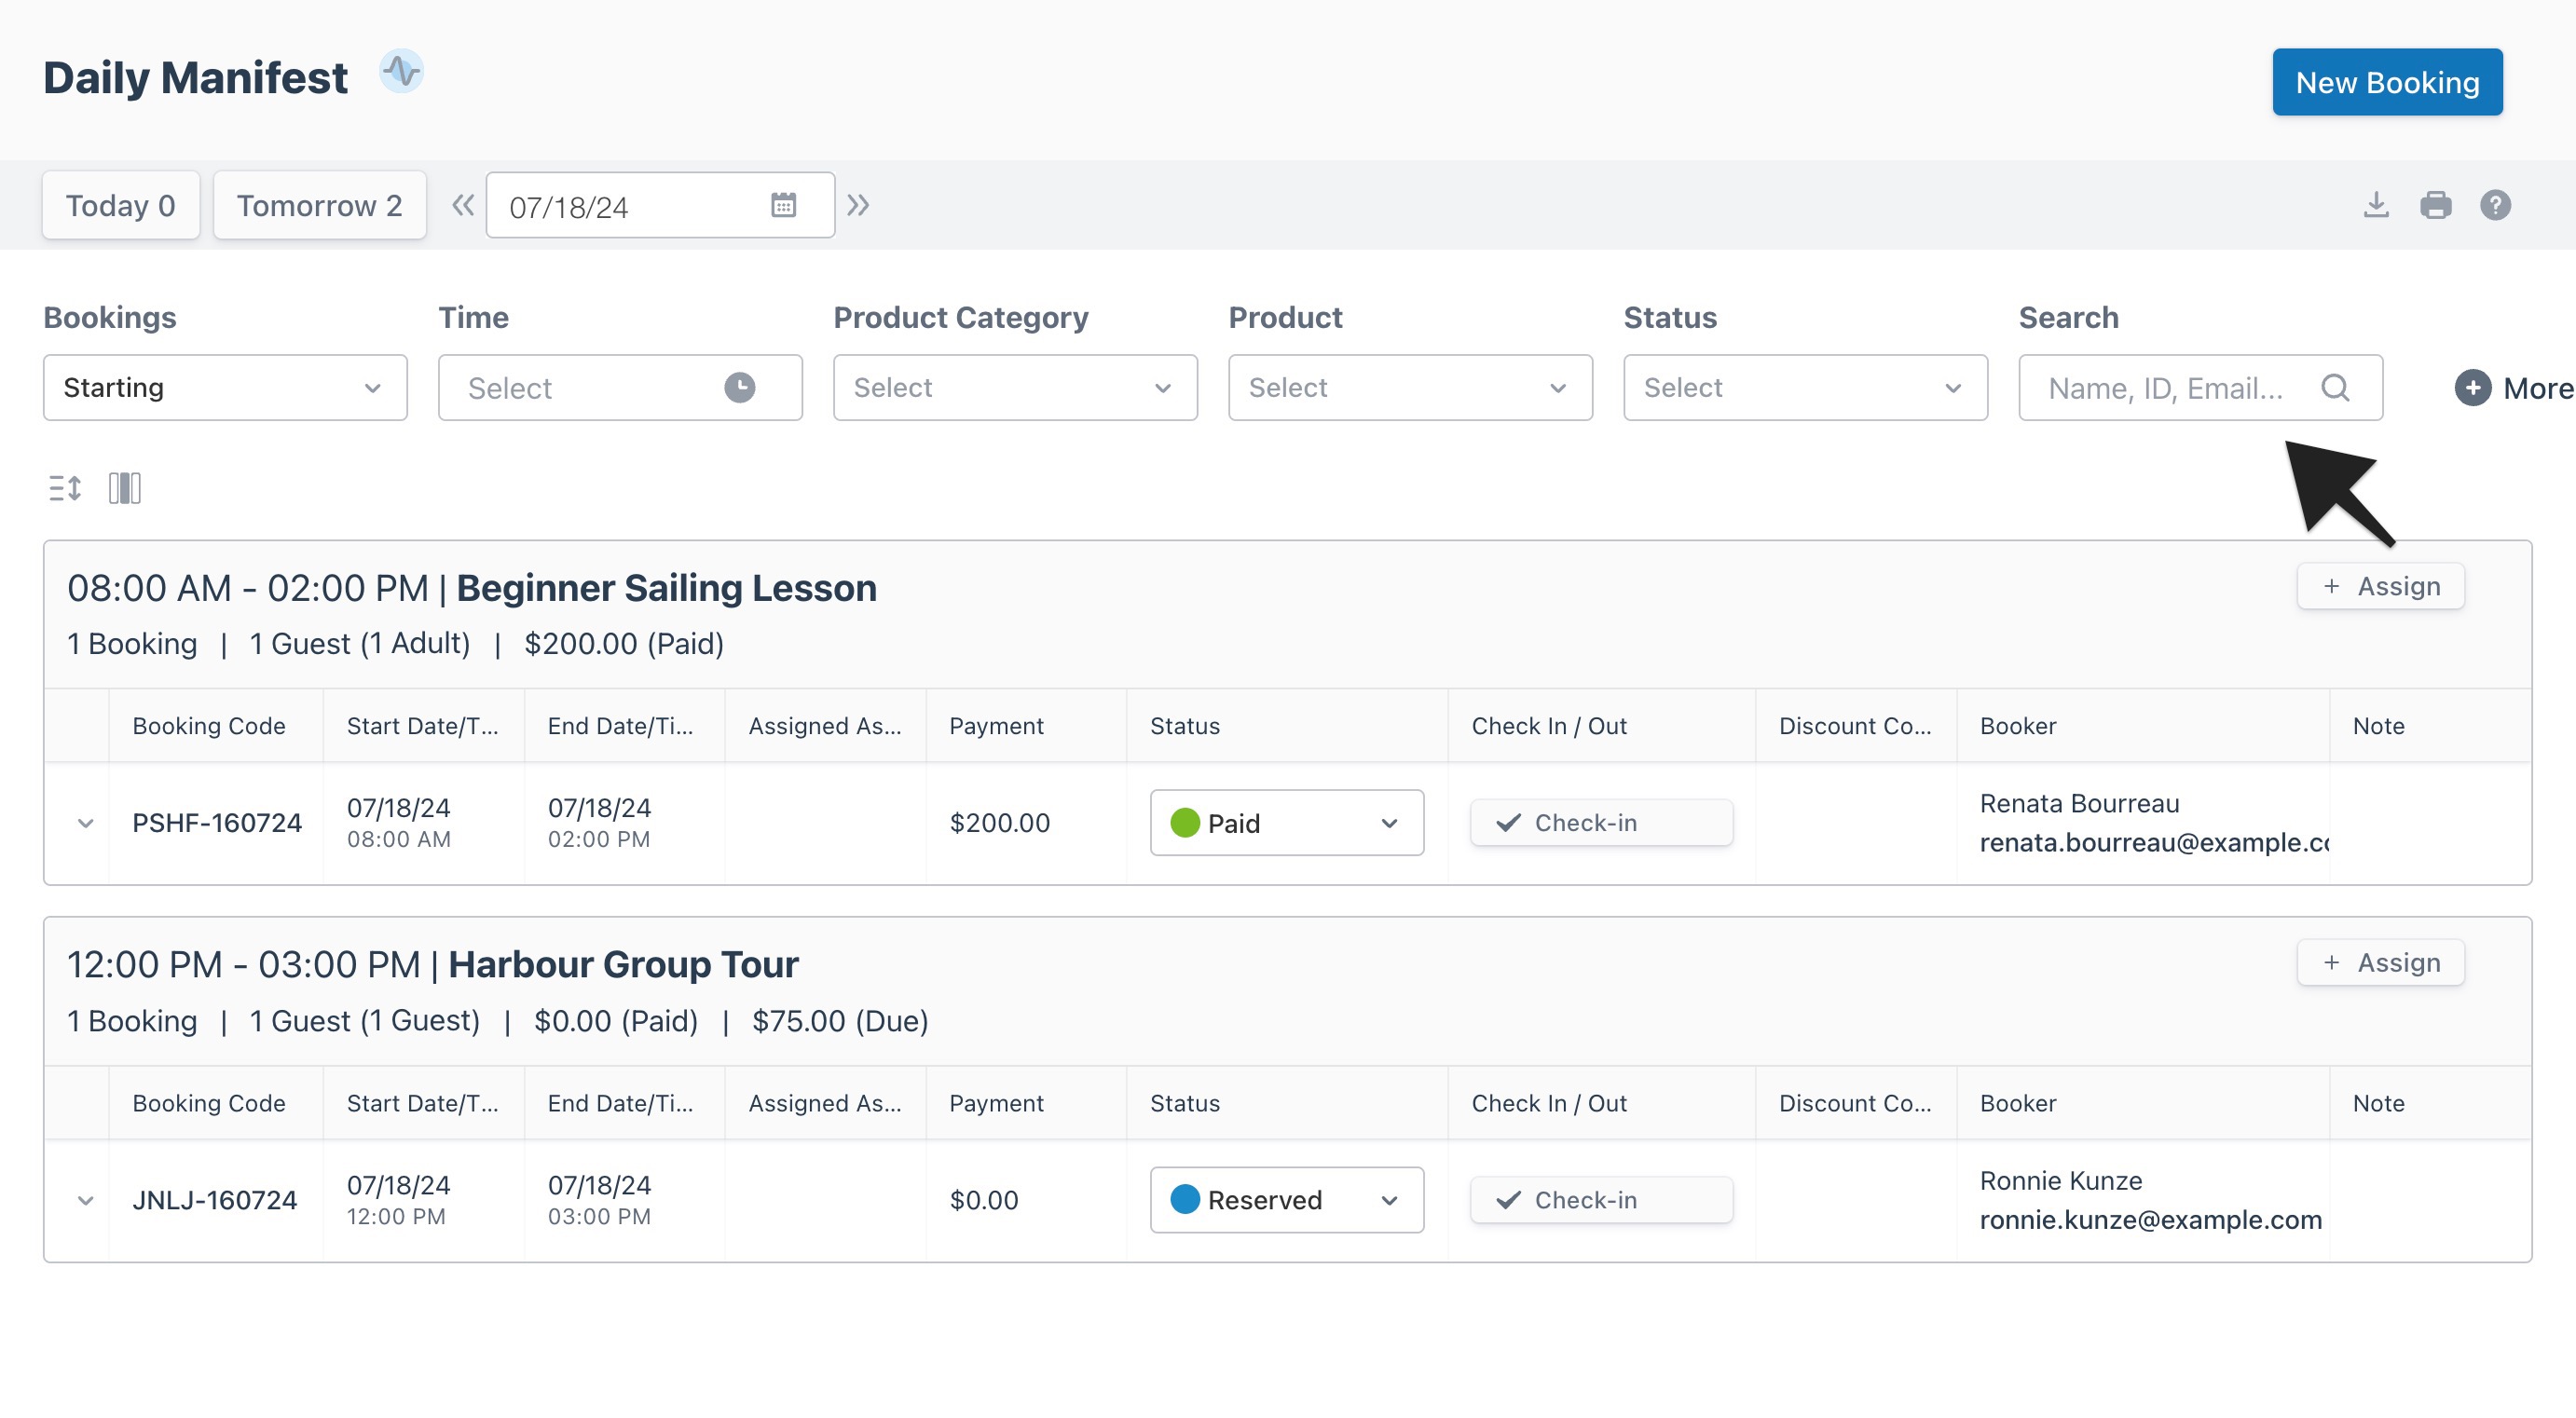Screen dimensions: 2576x1418
Task: Click the activity pulse icon beside Daily Manifest
Action: [x=401, y=72]
